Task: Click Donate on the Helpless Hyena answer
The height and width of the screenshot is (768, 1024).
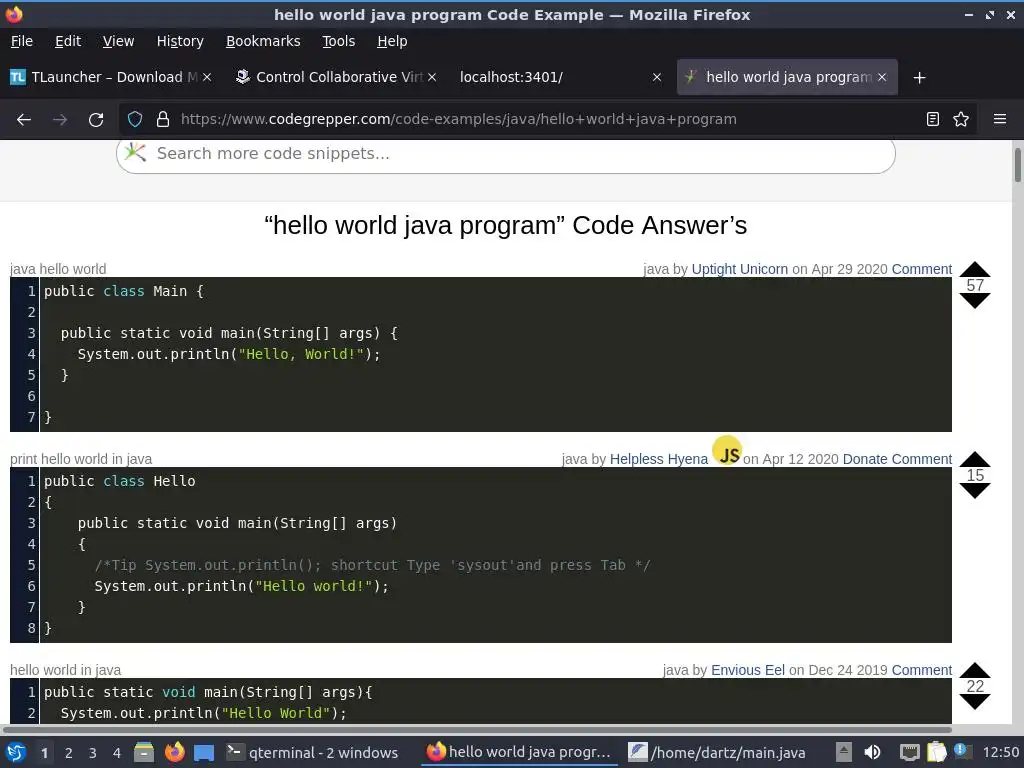Action: click(x=865, y=459)
